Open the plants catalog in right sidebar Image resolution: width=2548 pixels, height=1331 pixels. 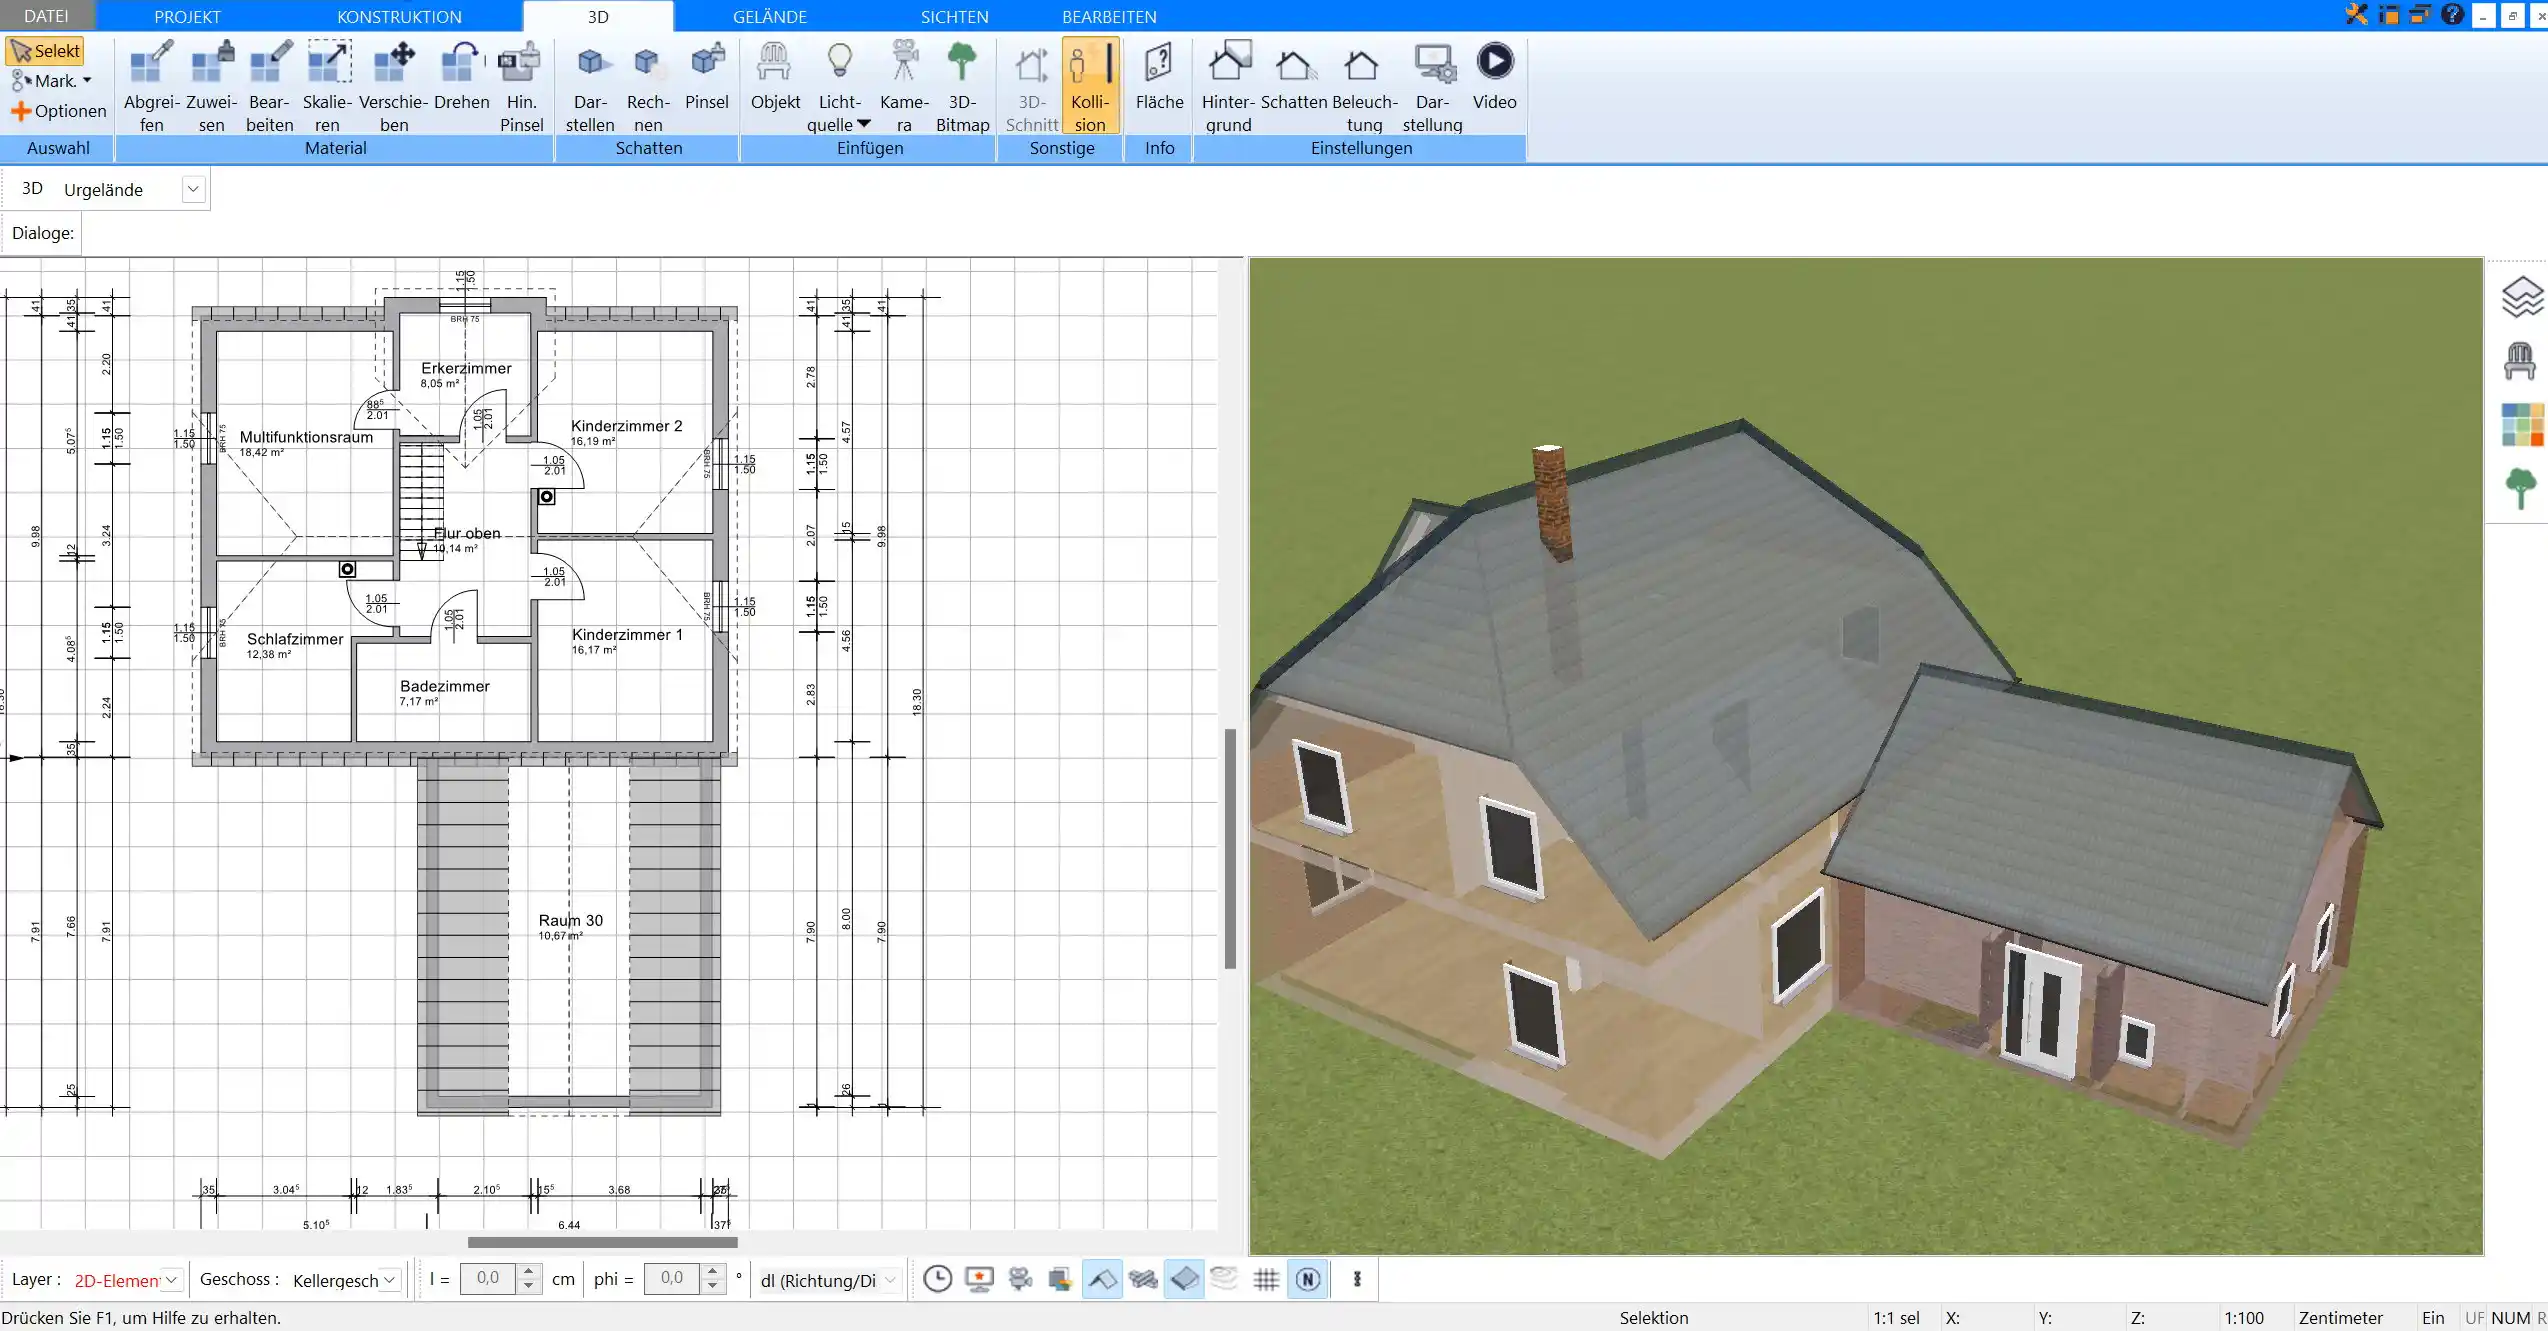click(2521, 489)
